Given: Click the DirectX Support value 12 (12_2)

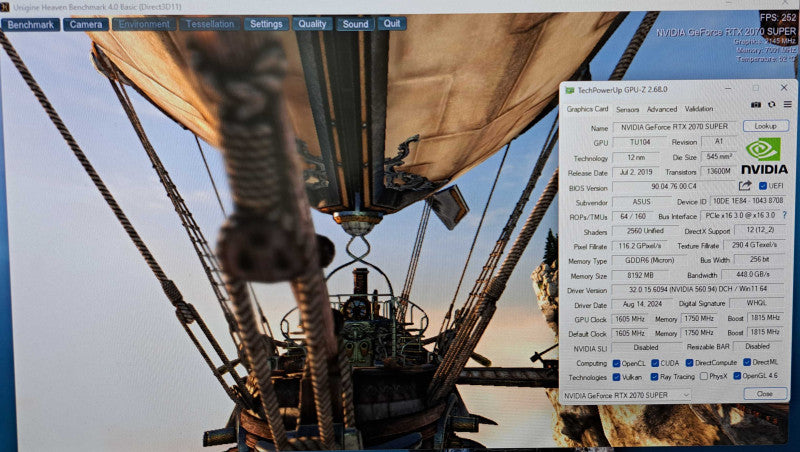Looking at the screenshot, I should click(x=760, y=230).
